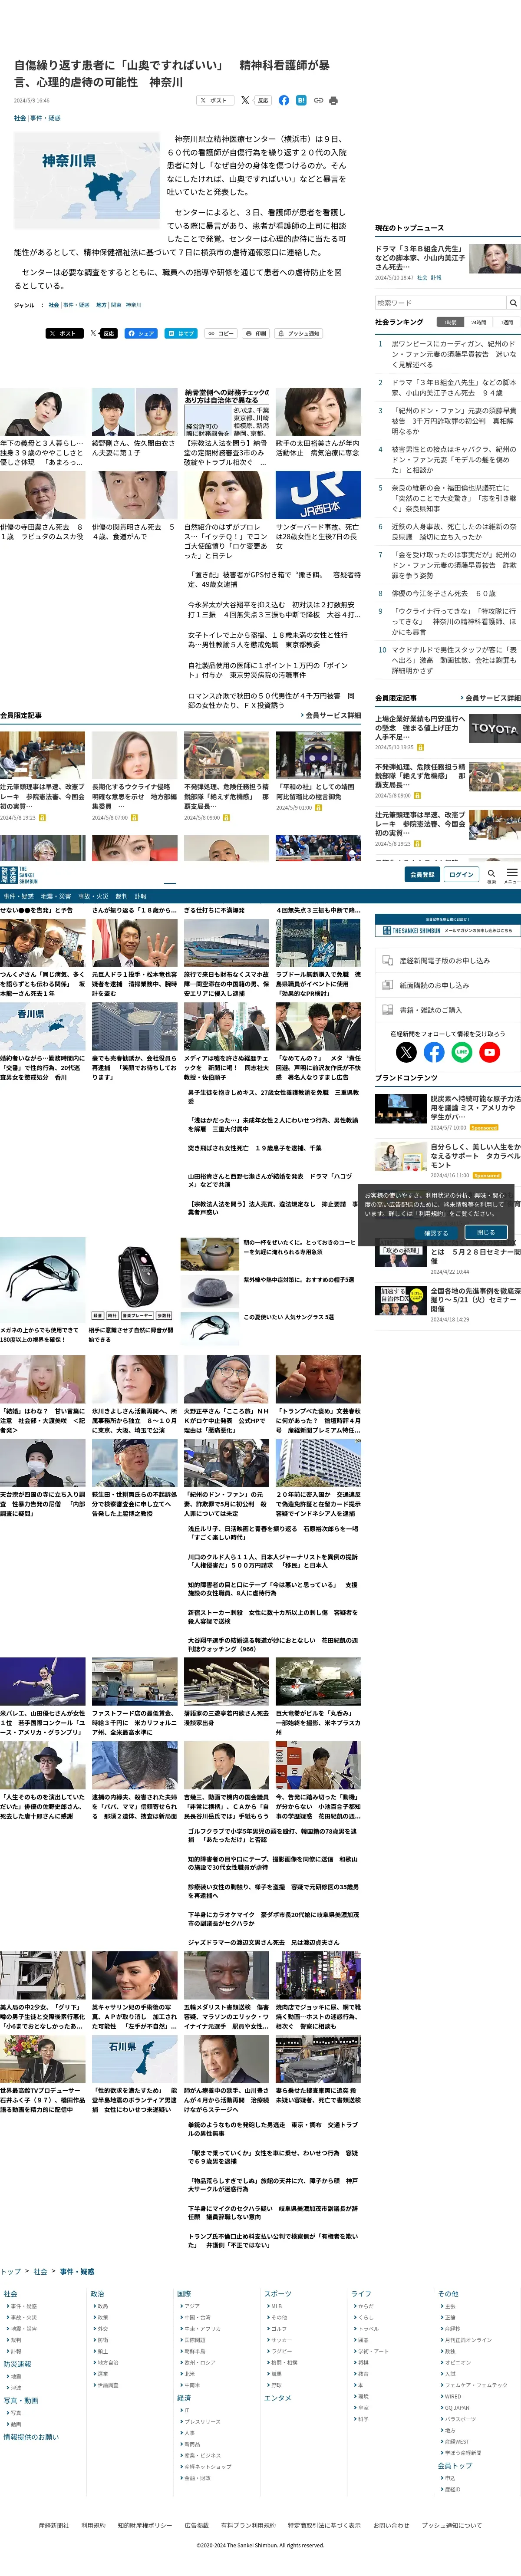521x2576 pixels.
Task: Open the TOYOTA member article thumbnail
Action: [495, 729]
